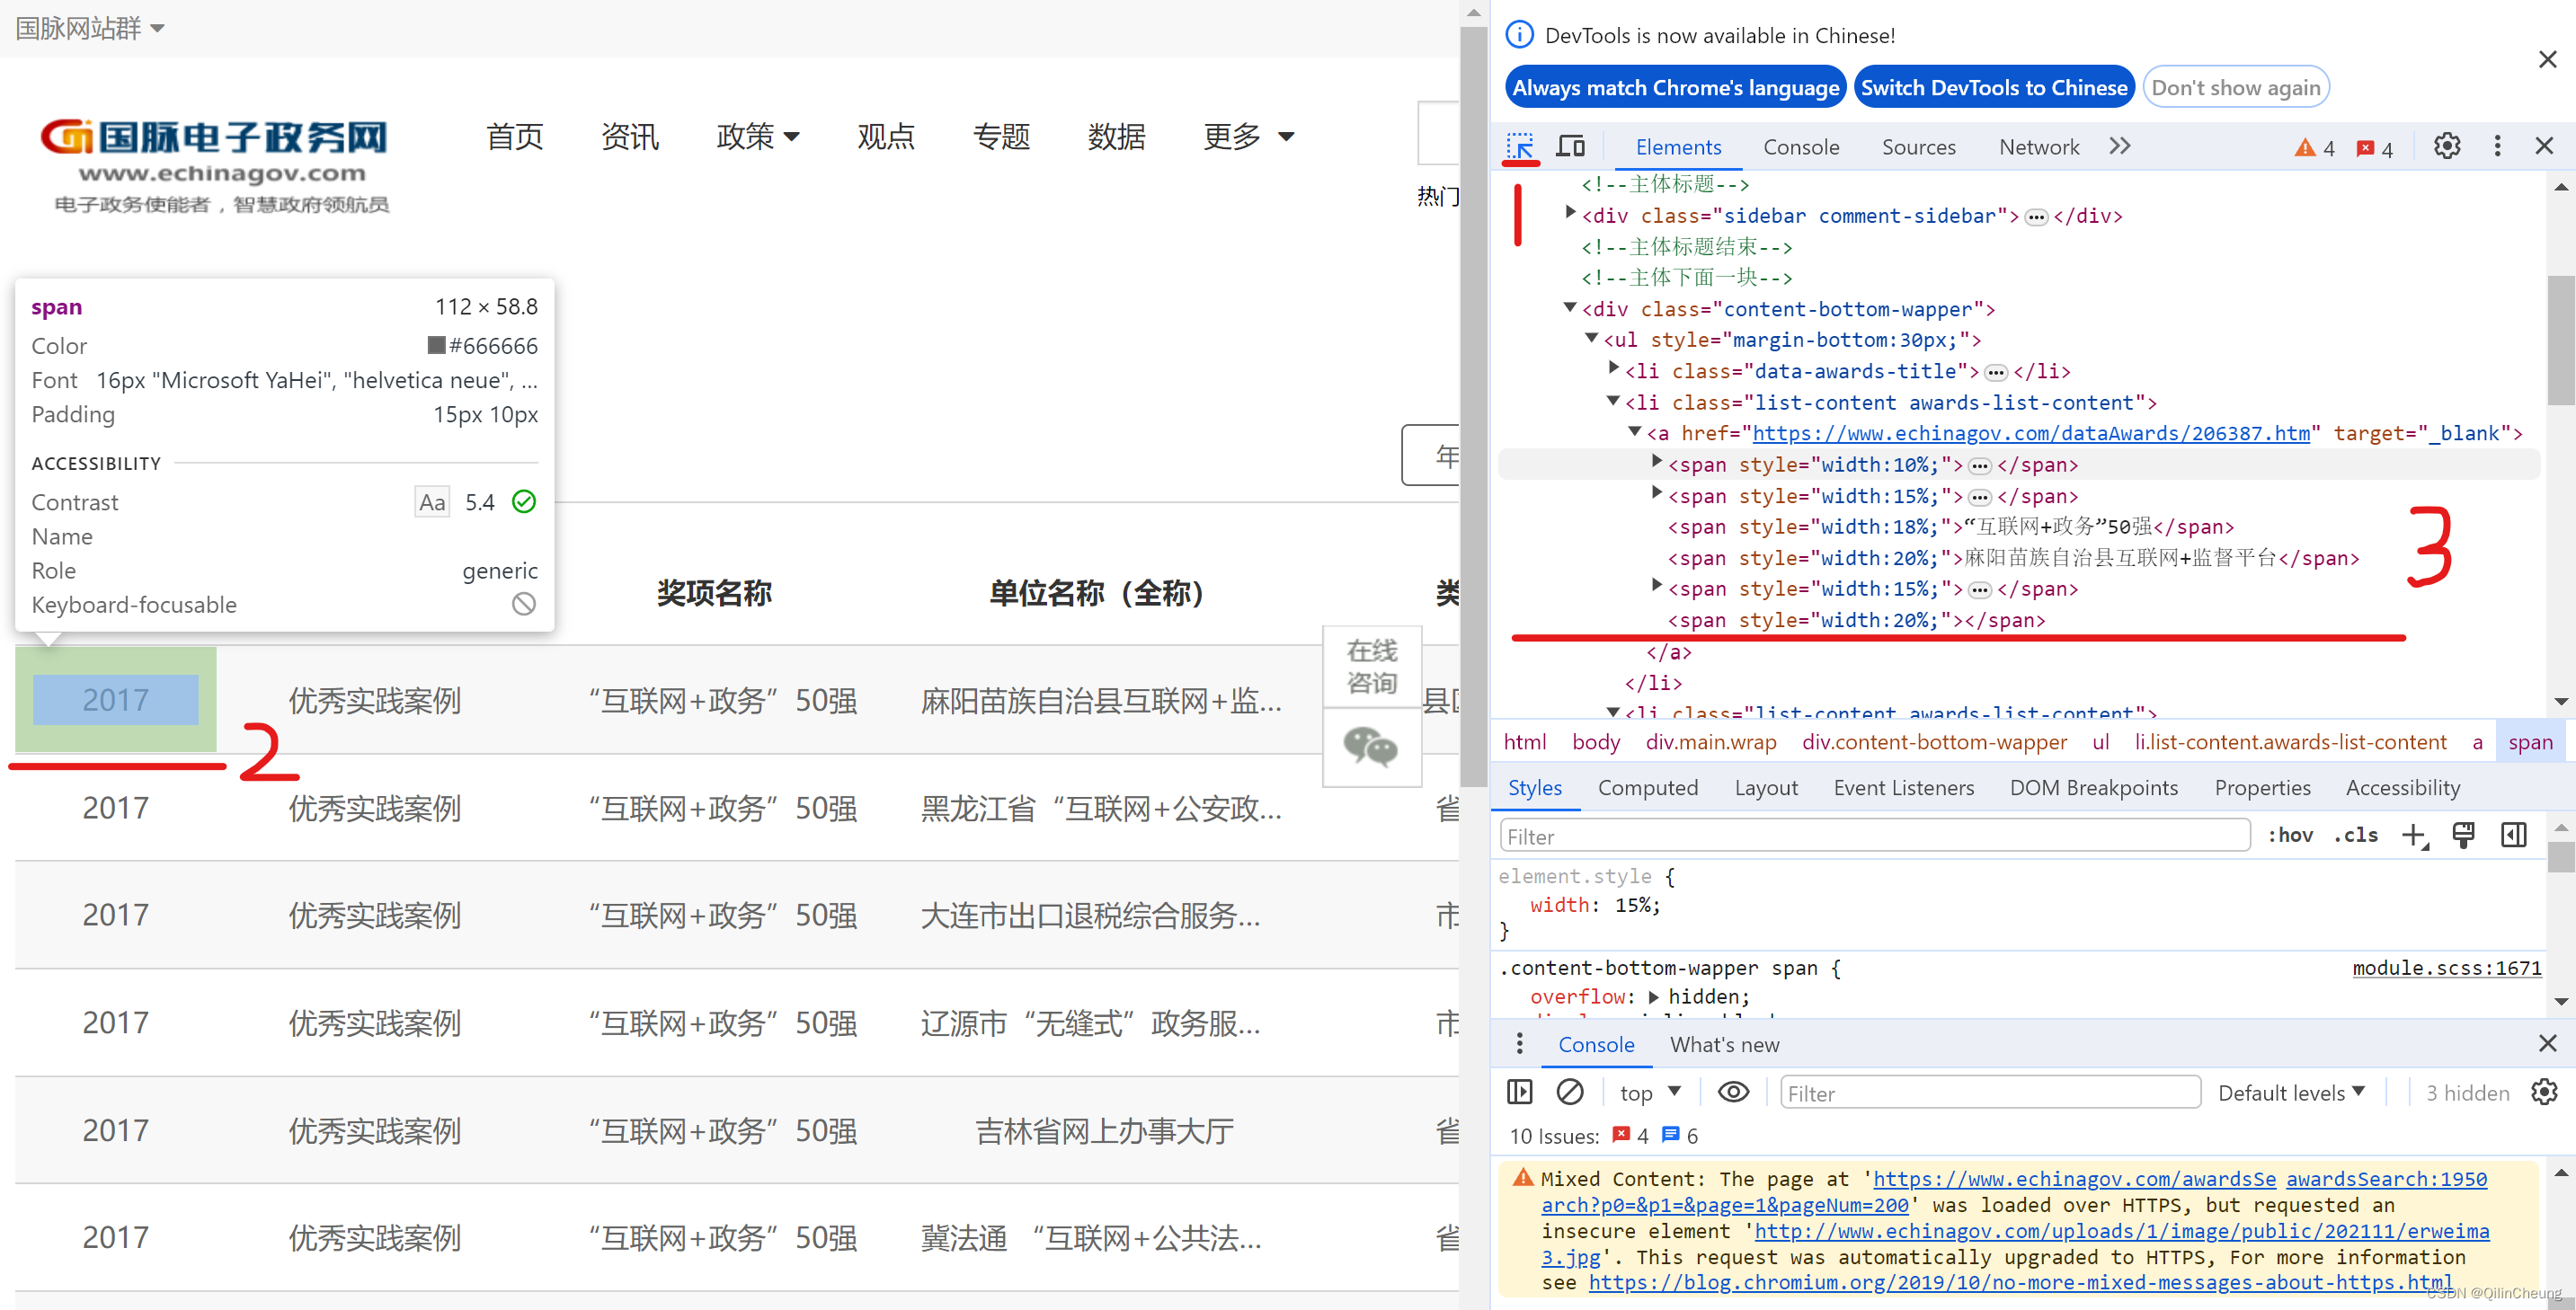This screenshot has height=1310, width=2576.
Task: Open DevTools three-dot customize menu
Action: [x=2497, y=146]
